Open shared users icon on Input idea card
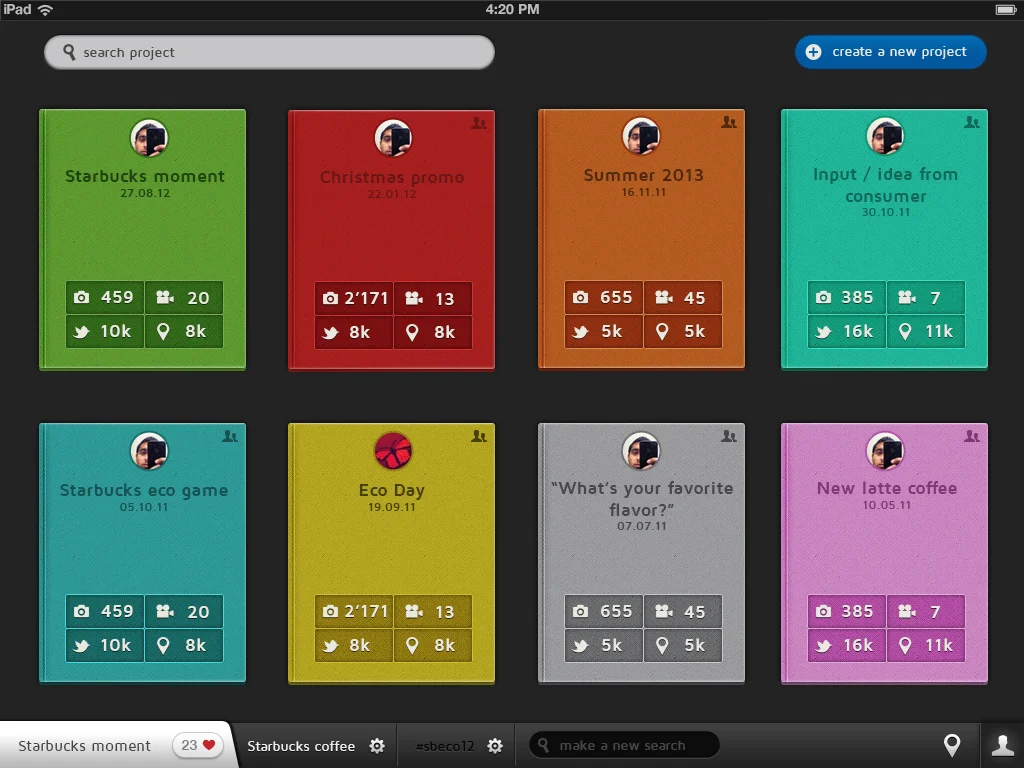This screenshot has height=768, width=1024. [x=972, y=122]
